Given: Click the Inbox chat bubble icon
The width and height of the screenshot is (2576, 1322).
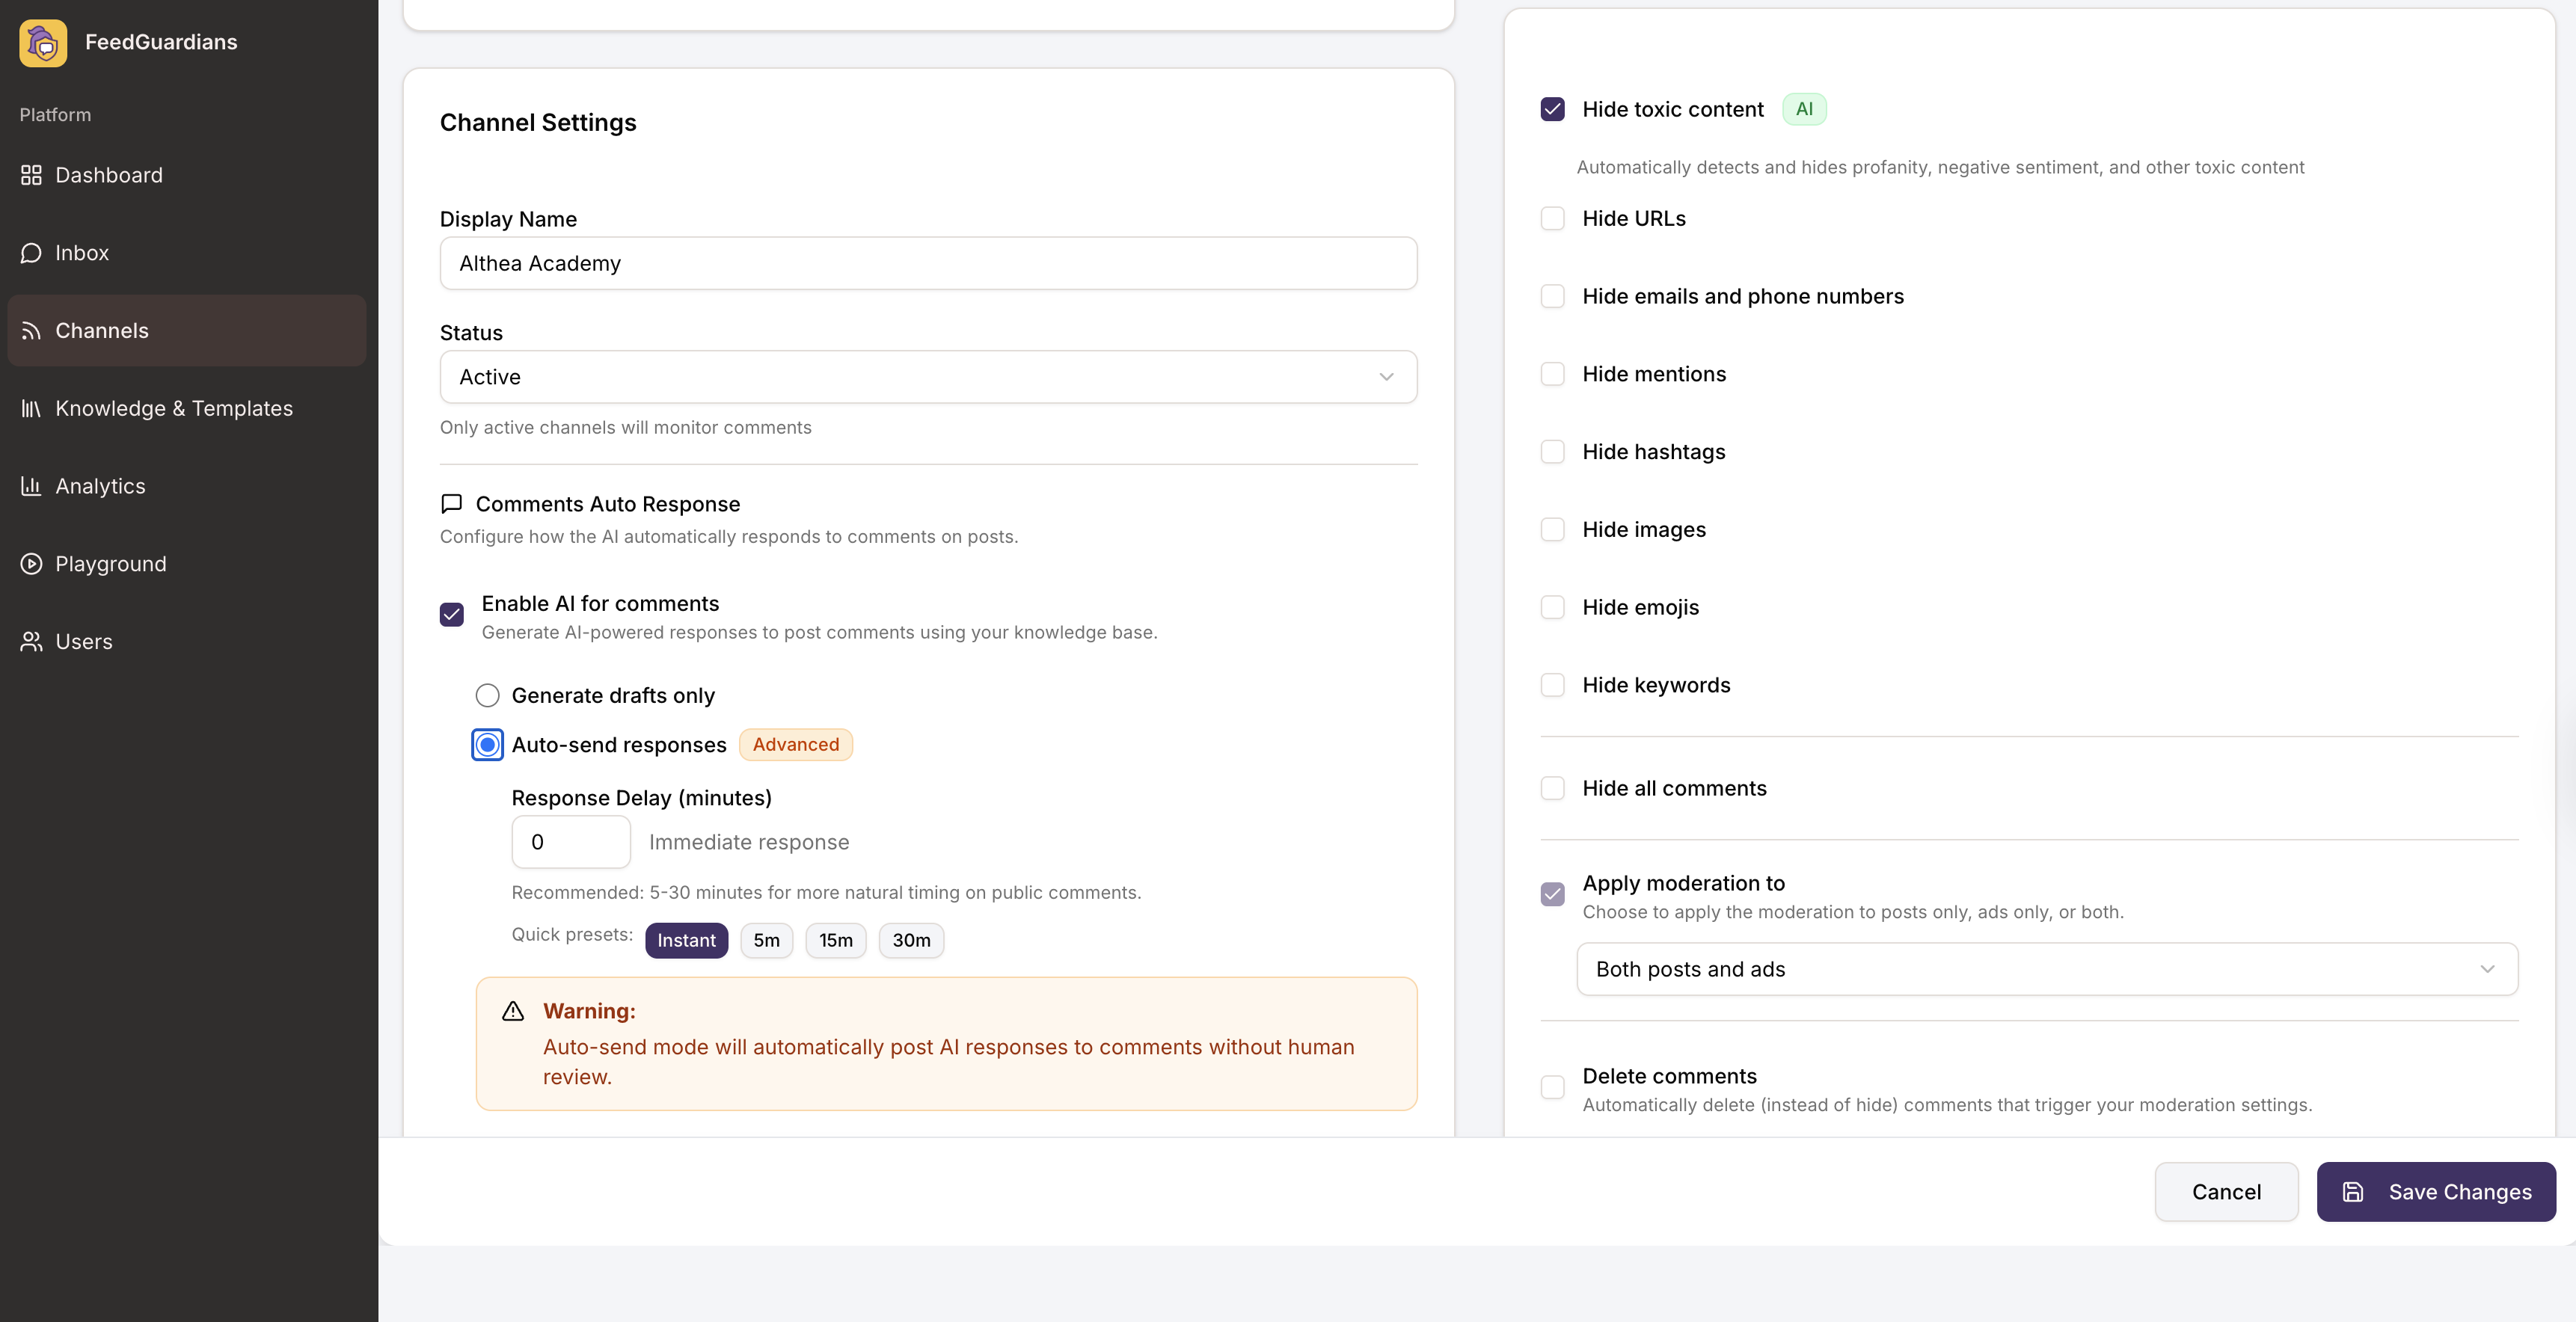Looking at the screenshot, I should coord(31,253).
